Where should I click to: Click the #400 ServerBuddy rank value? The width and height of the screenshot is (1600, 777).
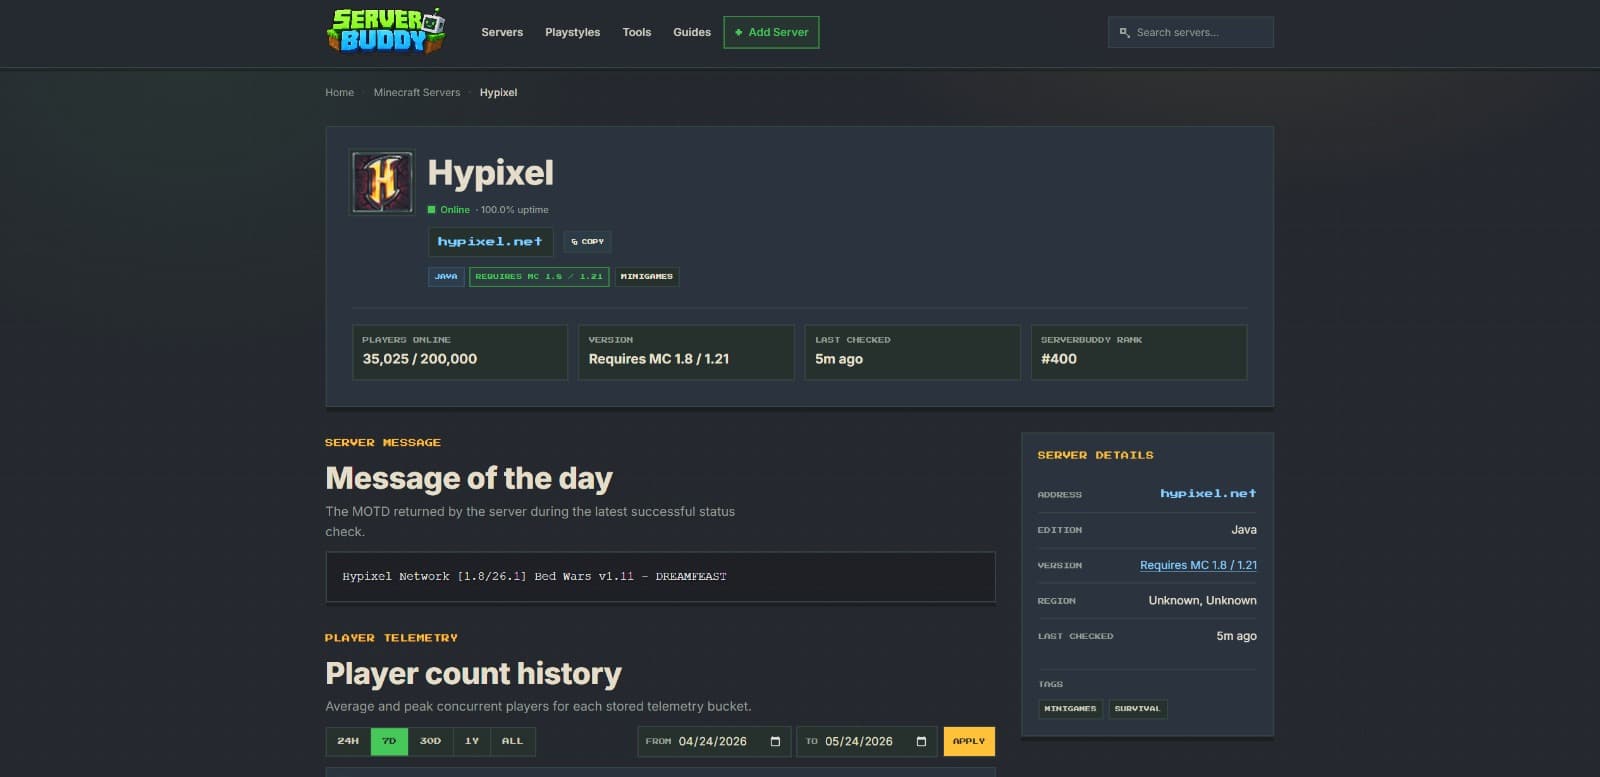pyautogui.click(x=1059, y=359)
